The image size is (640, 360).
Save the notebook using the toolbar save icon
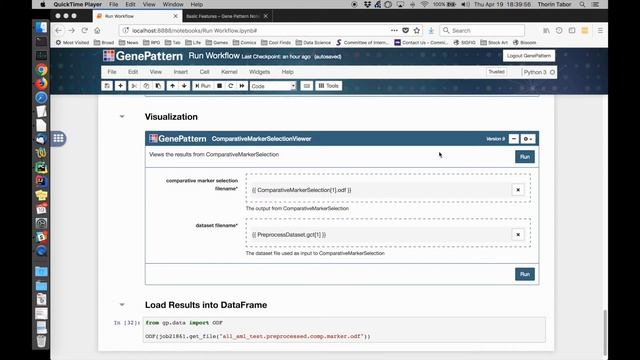tap(107, 86)
